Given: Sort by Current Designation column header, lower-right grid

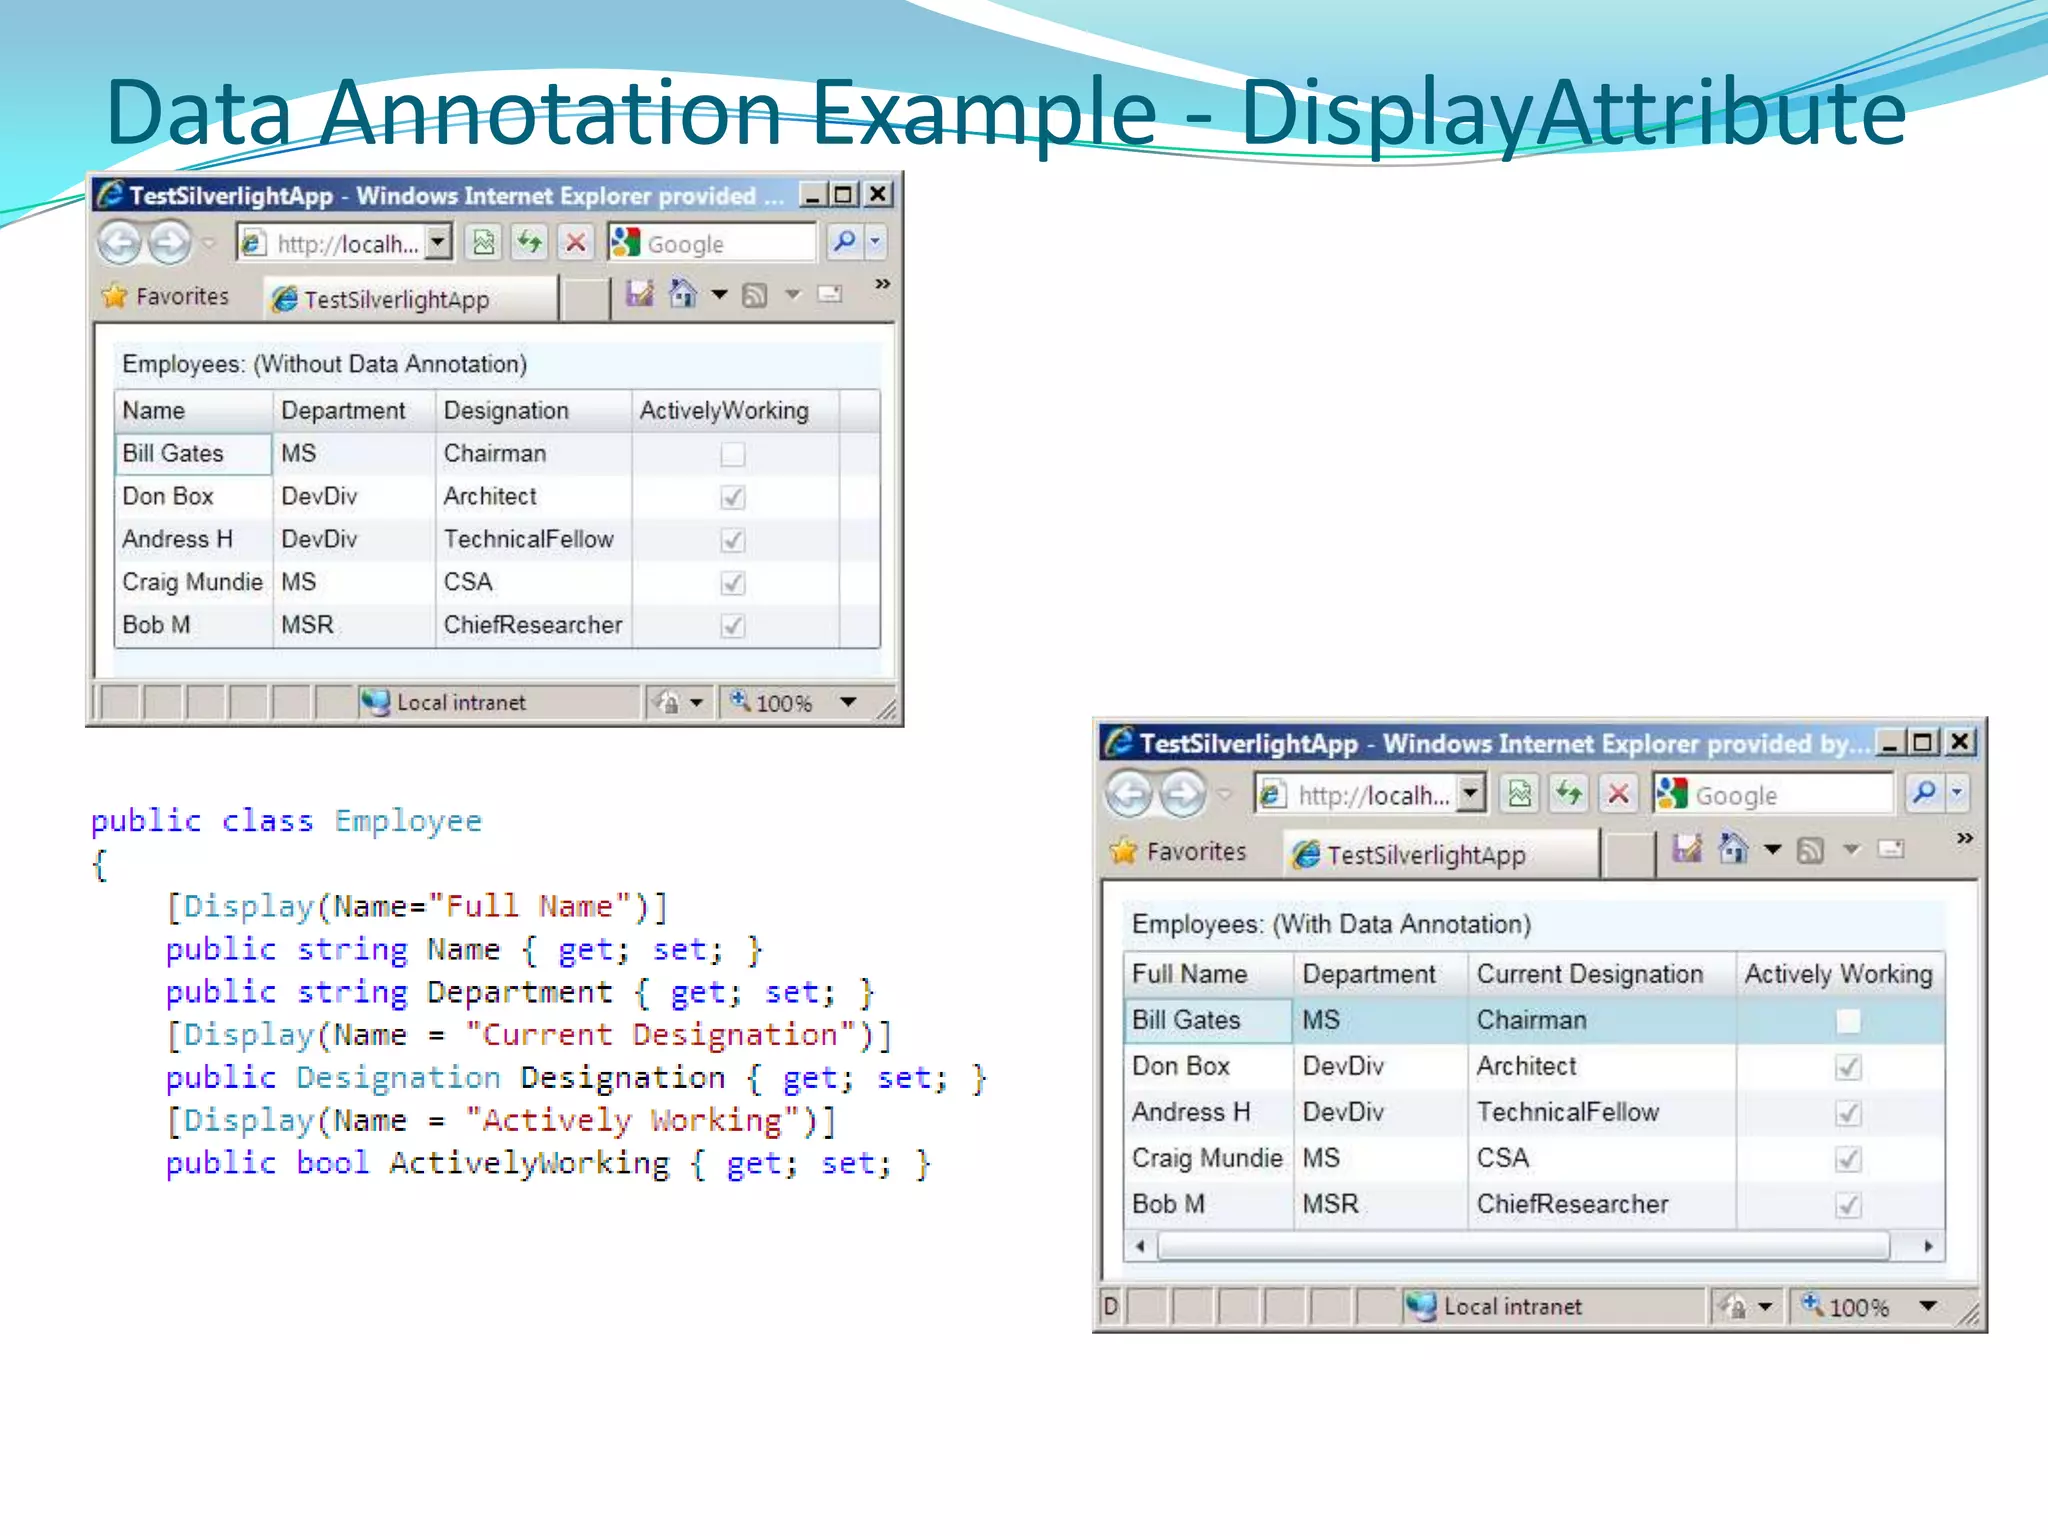Looking at the screenshot, I should tap(1602, 974).
